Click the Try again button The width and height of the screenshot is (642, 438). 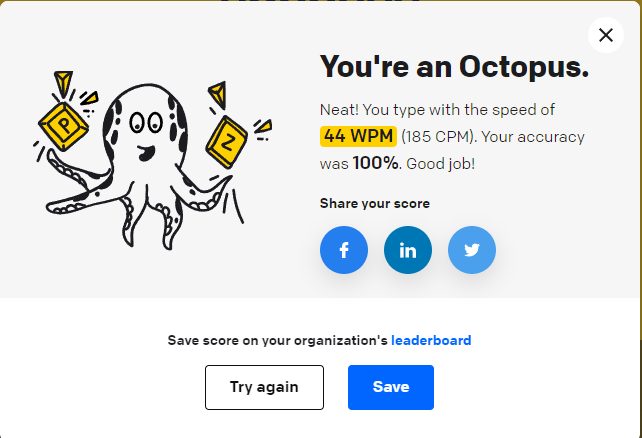click(x=264, y=387)
